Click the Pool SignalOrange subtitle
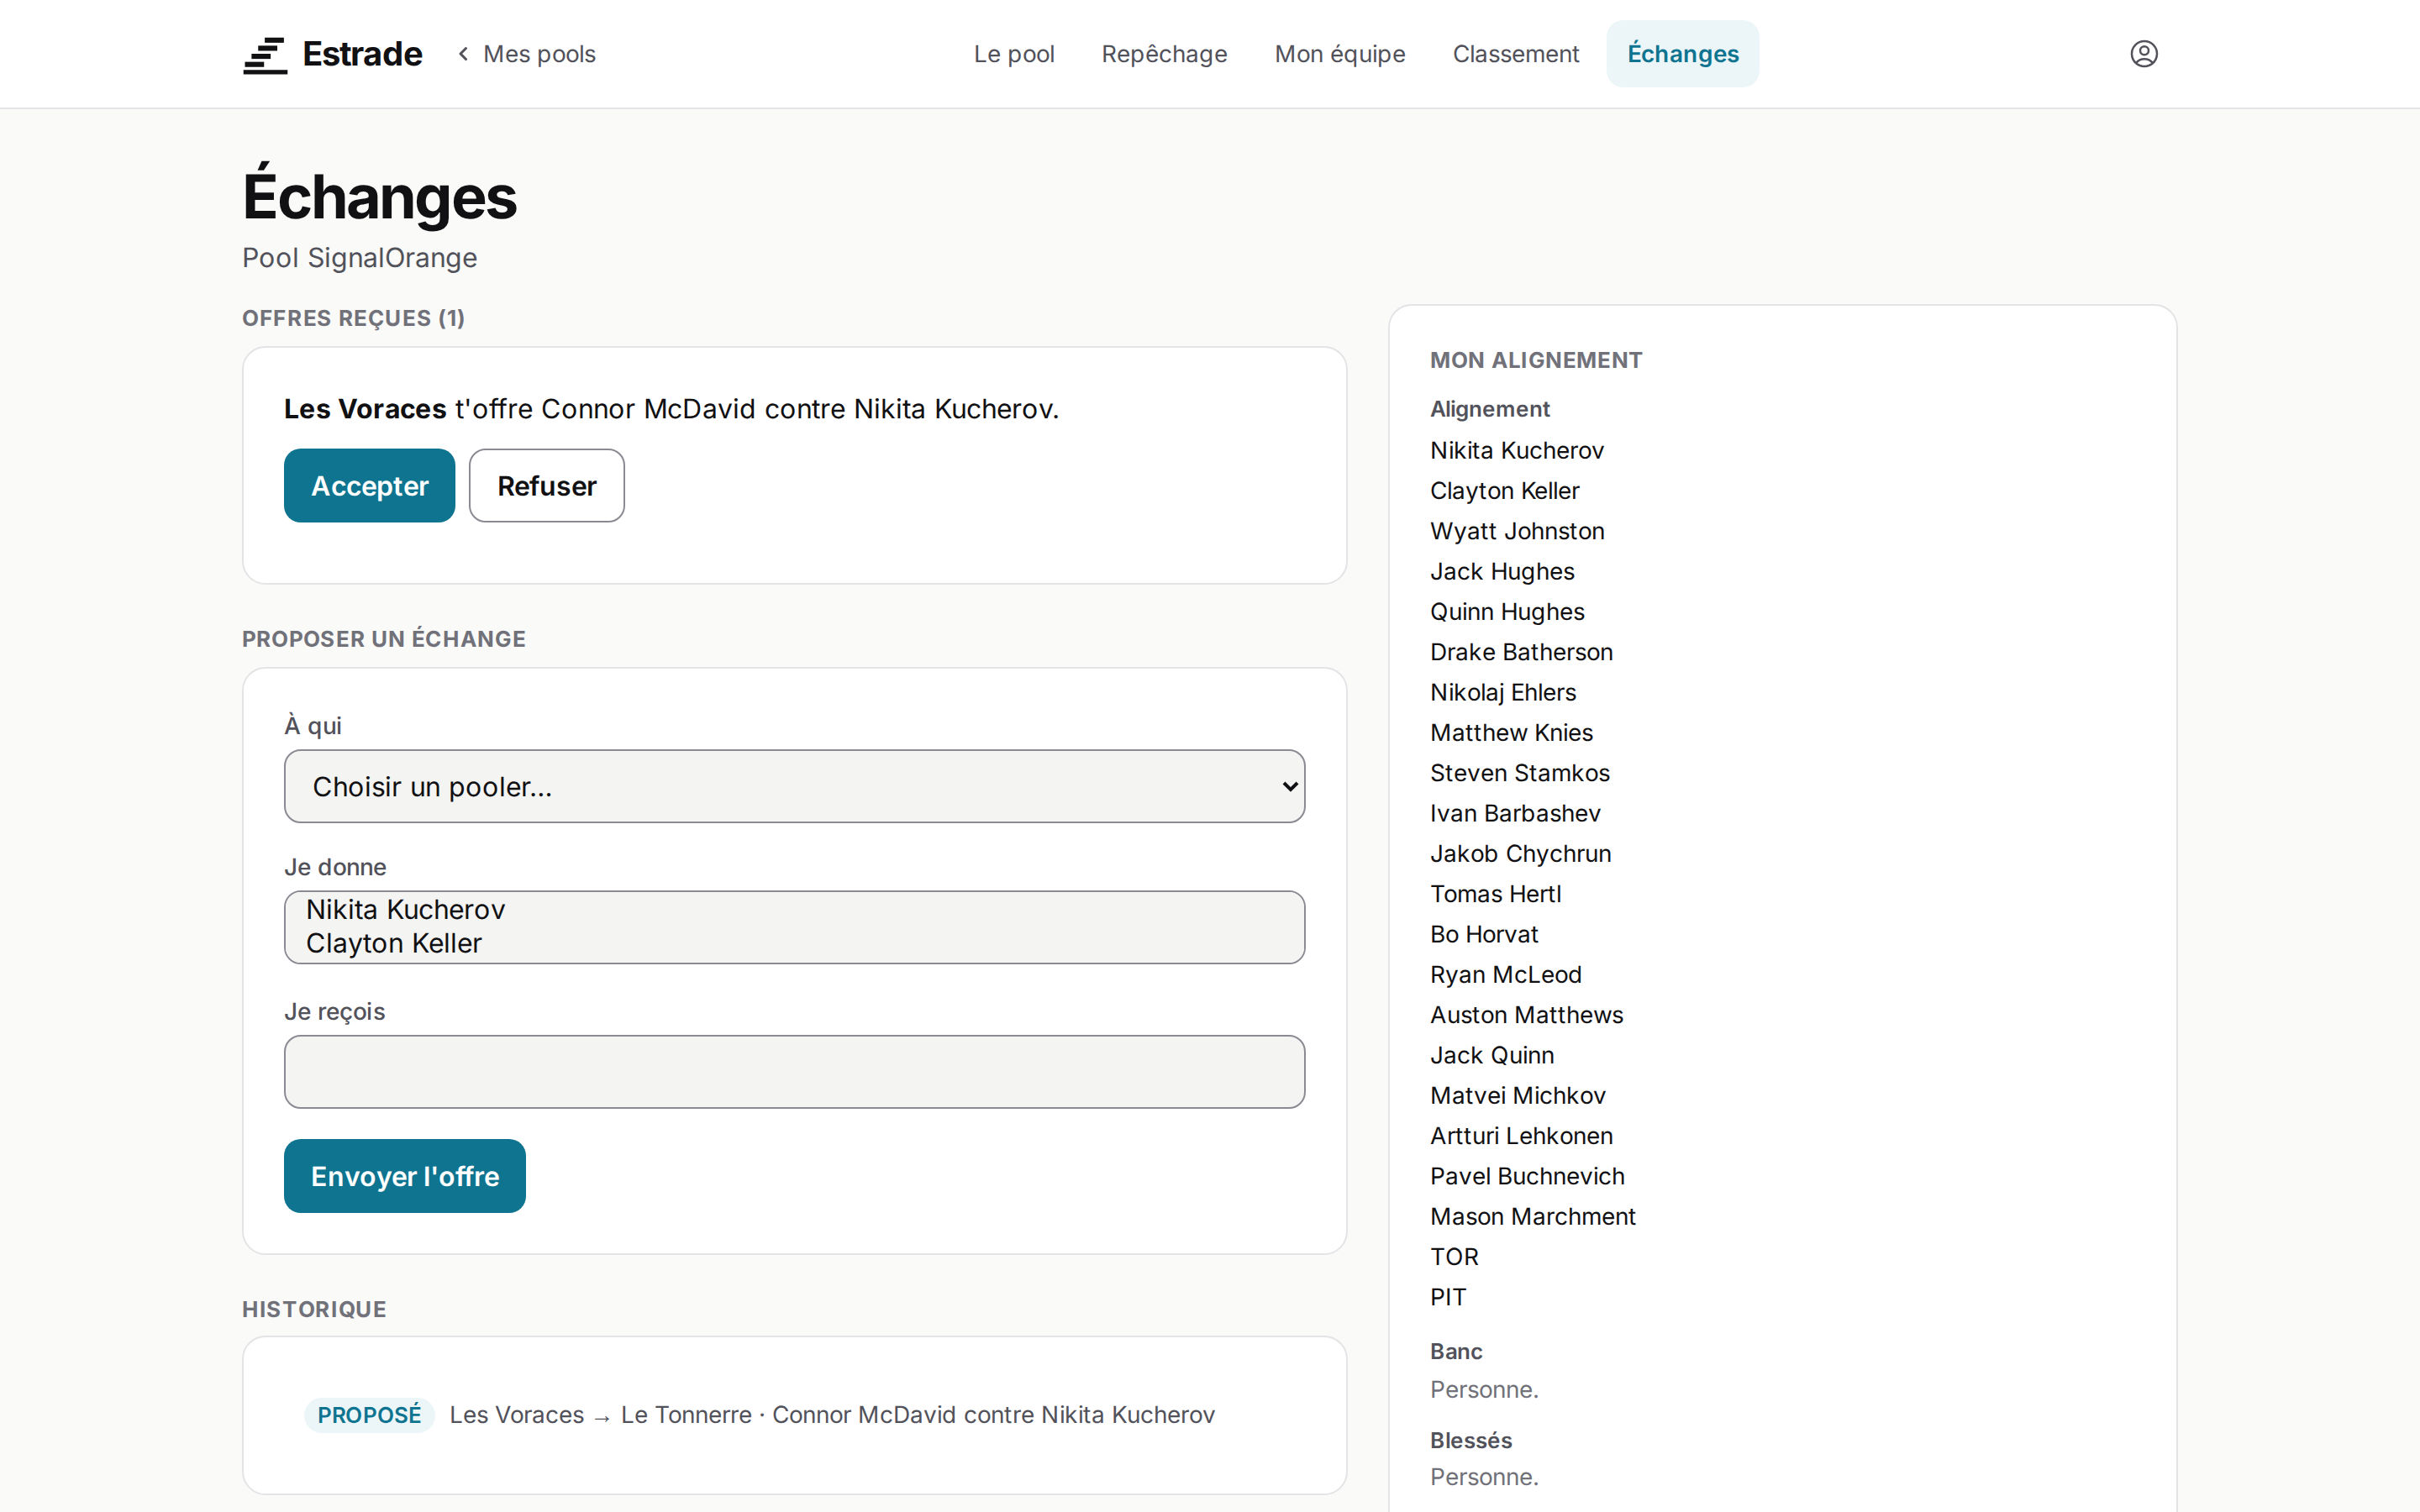 pyautogui.click(x=360, y=258)
